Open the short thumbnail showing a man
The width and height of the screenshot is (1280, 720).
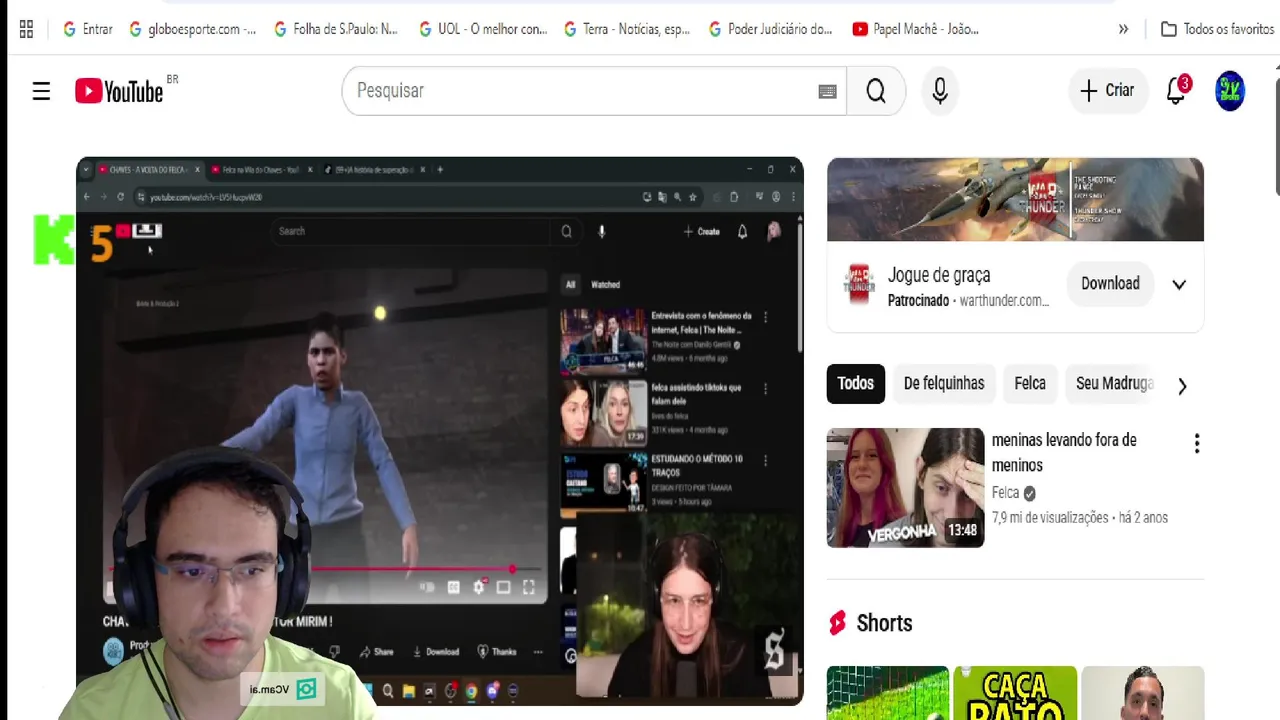1143,693
